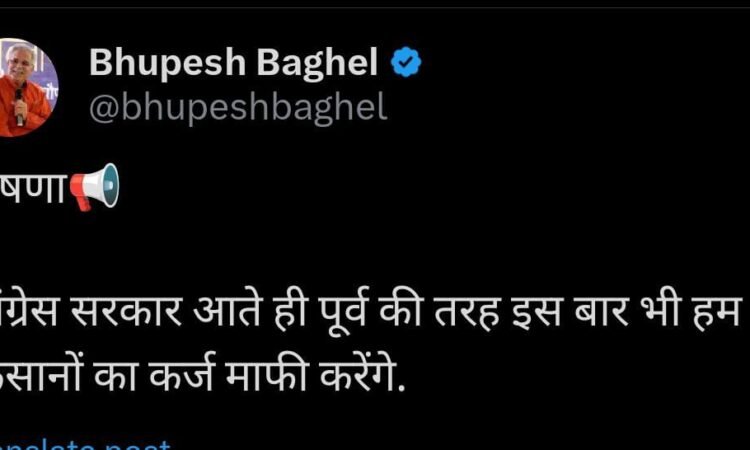Click the blue verified checkmark badge
Viewport: 750px width, 450px height.
[406, 62]
